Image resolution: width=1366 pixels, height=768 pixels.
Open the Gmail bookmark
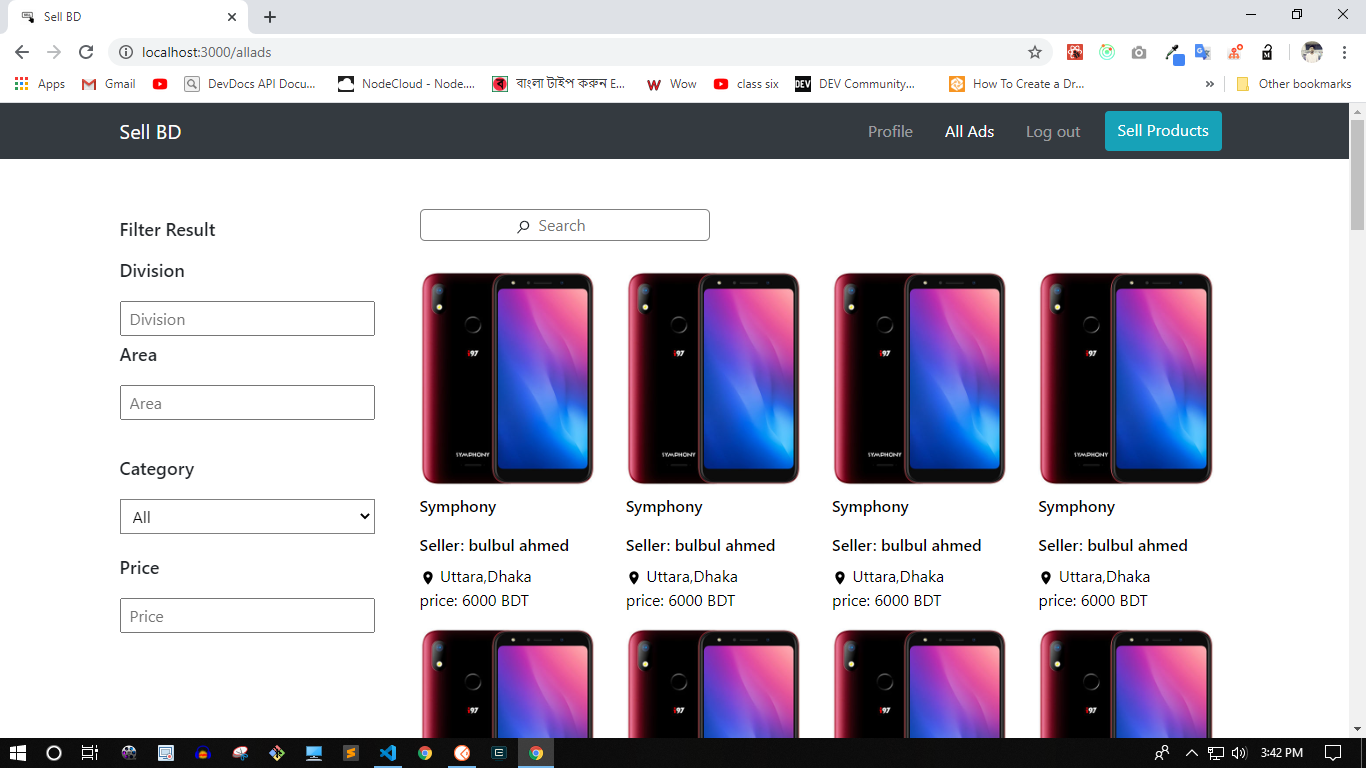[x=109, y=84]
